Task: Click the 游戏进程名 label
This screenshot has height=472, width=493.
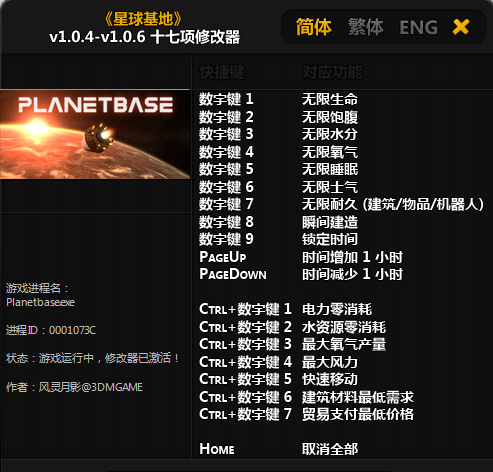Action: [x=37, y=288]
